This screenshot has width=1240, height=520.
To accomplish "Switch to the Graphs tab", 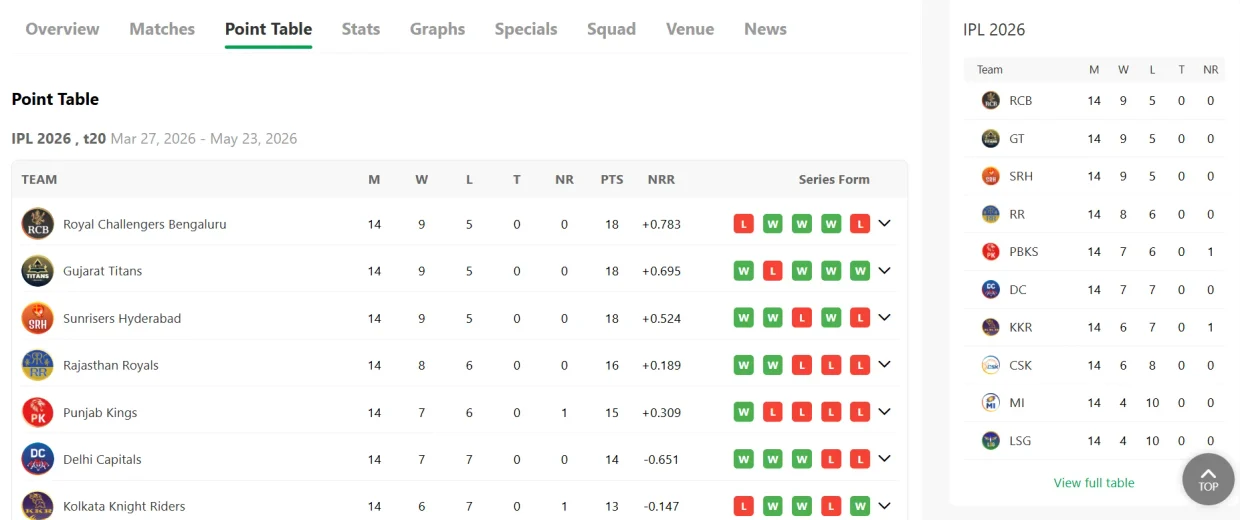I will pyautogui.click(x=437, y=29).
